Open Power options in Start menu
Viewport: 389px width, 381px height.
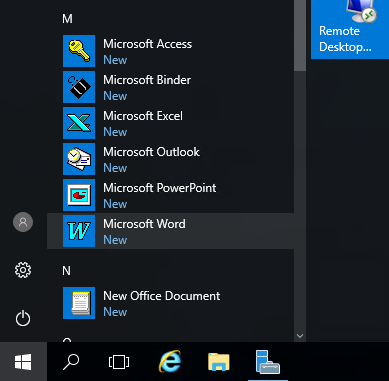[23, 318]
